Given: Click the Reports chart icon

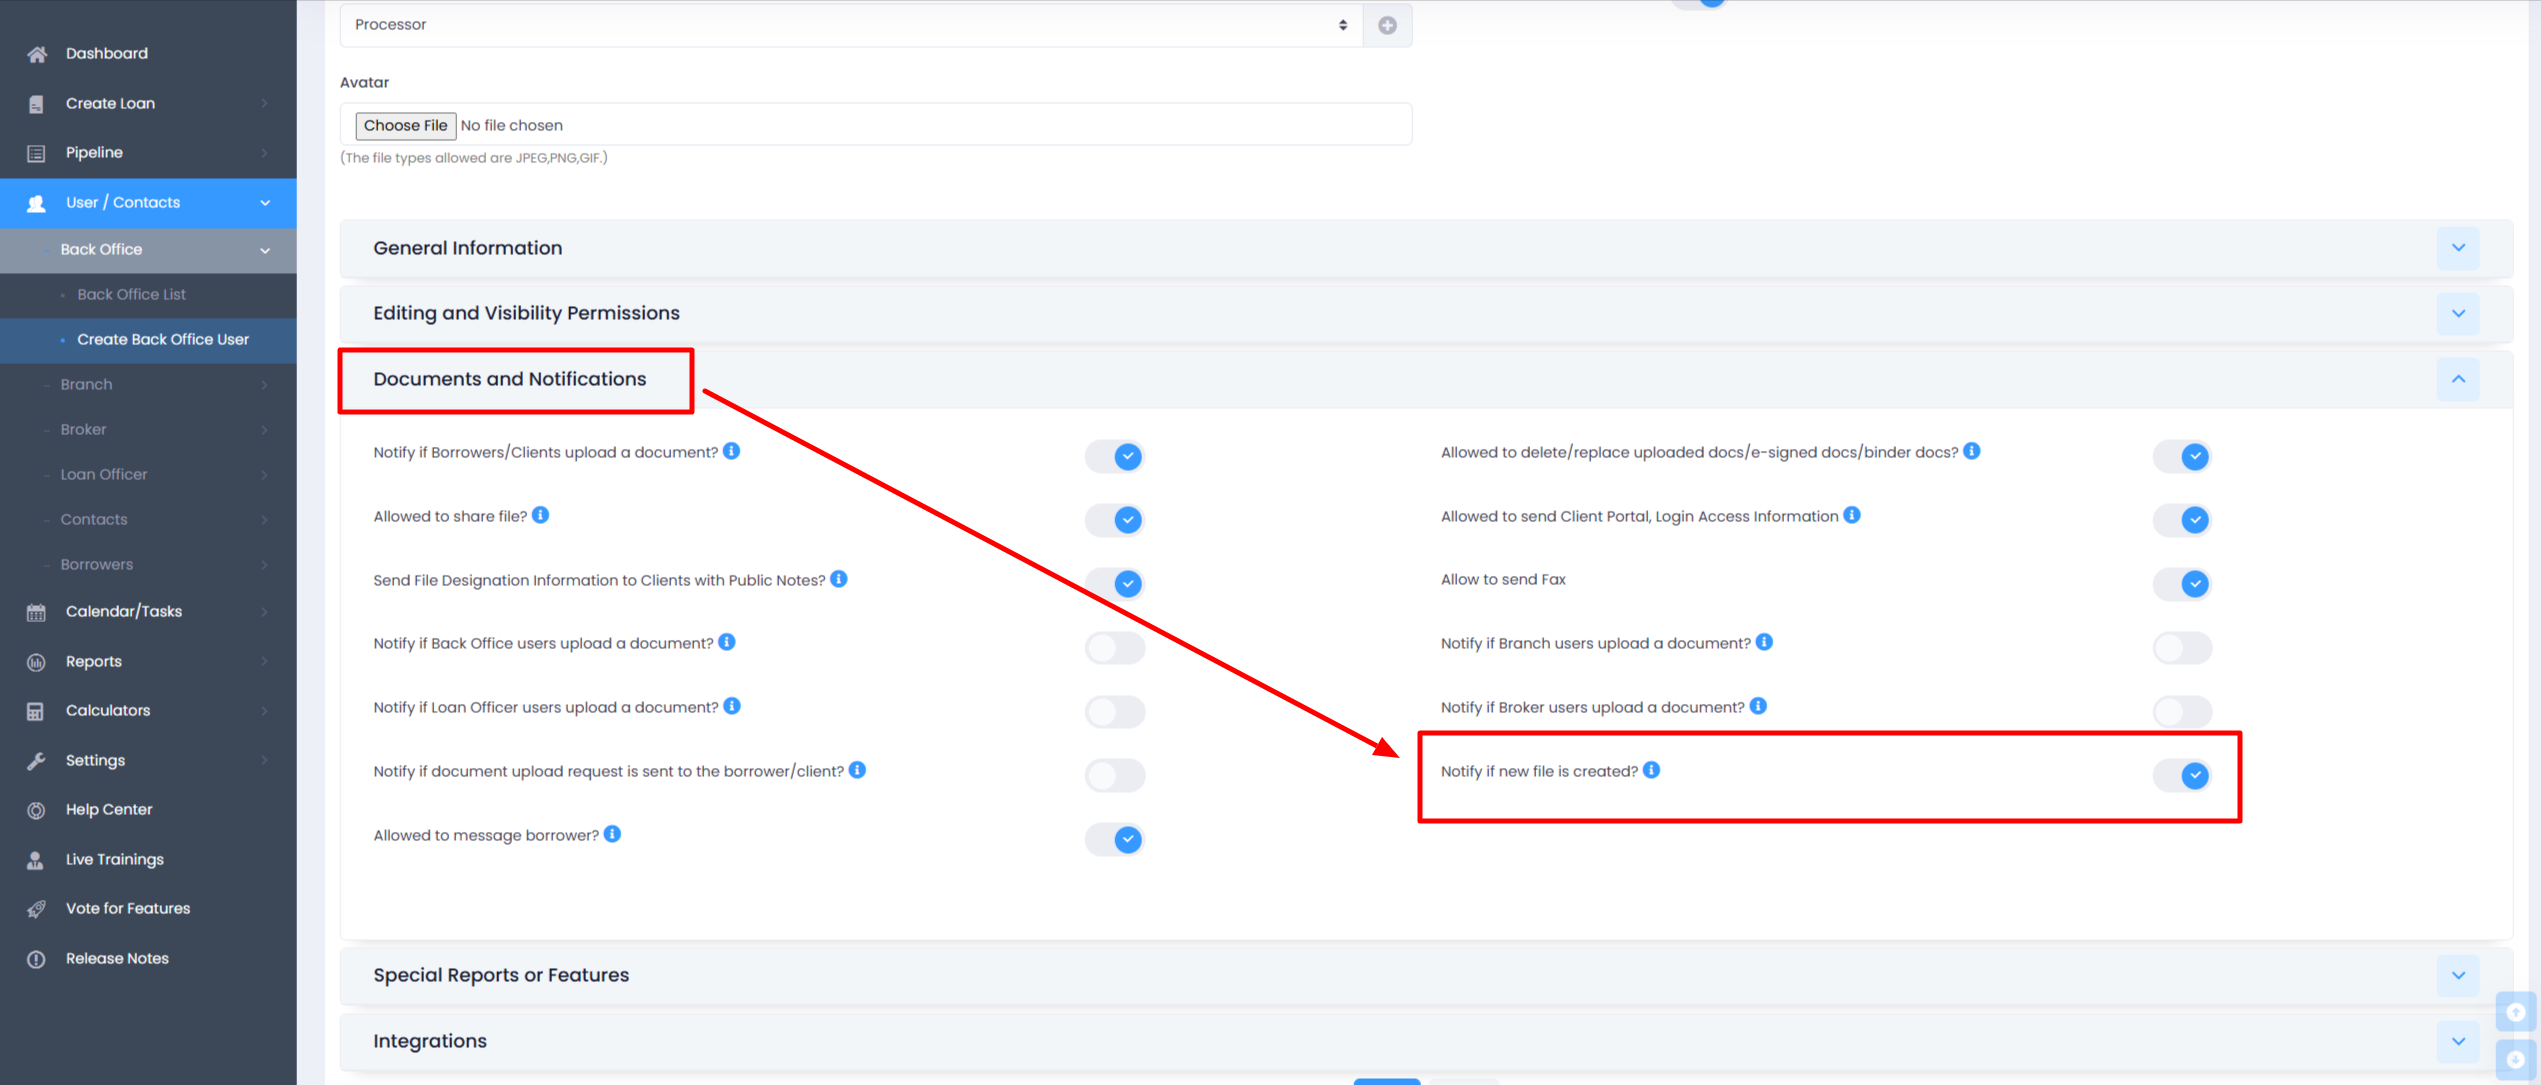Looking at the screenshot, I should point(37,662).
